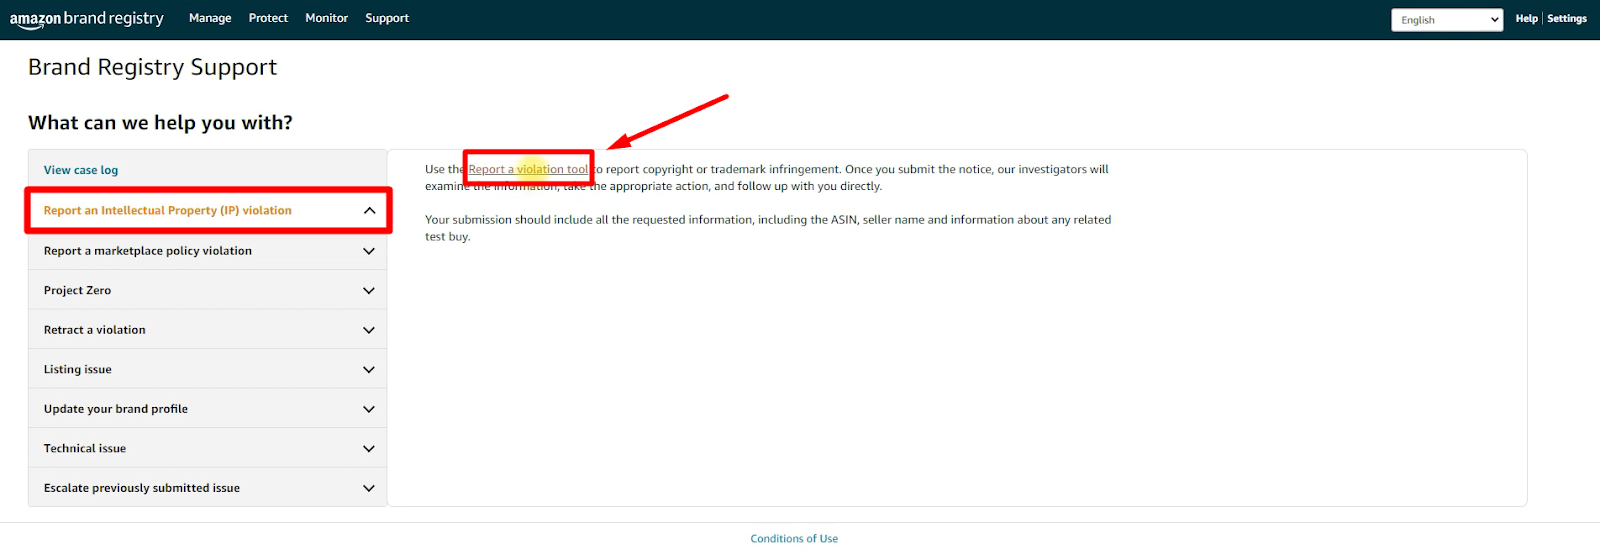The image size is (1600, 555).
Task: Select Listing issue row
Action: click(208, 369)
